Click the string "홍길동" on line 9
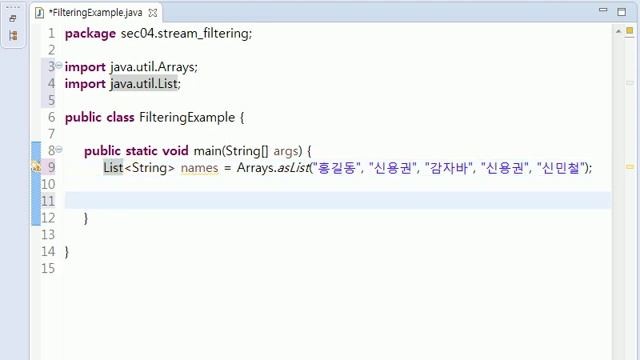 (337, 167)
